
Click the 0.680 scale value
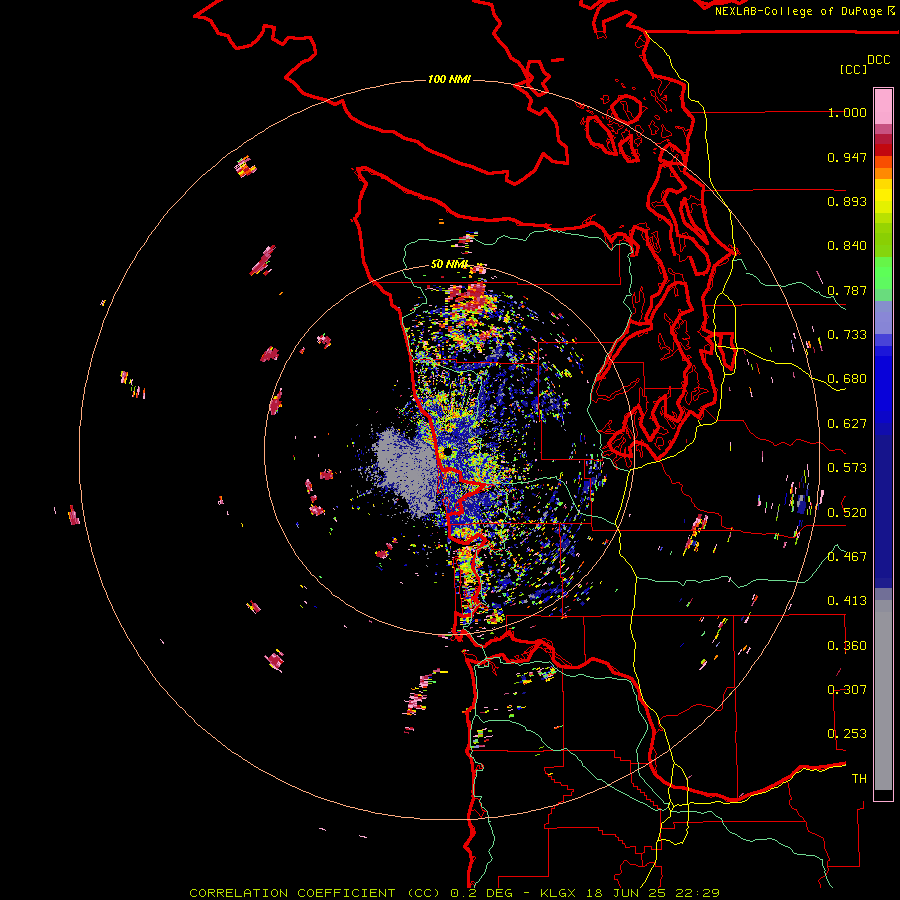click(x=847, y=379)
